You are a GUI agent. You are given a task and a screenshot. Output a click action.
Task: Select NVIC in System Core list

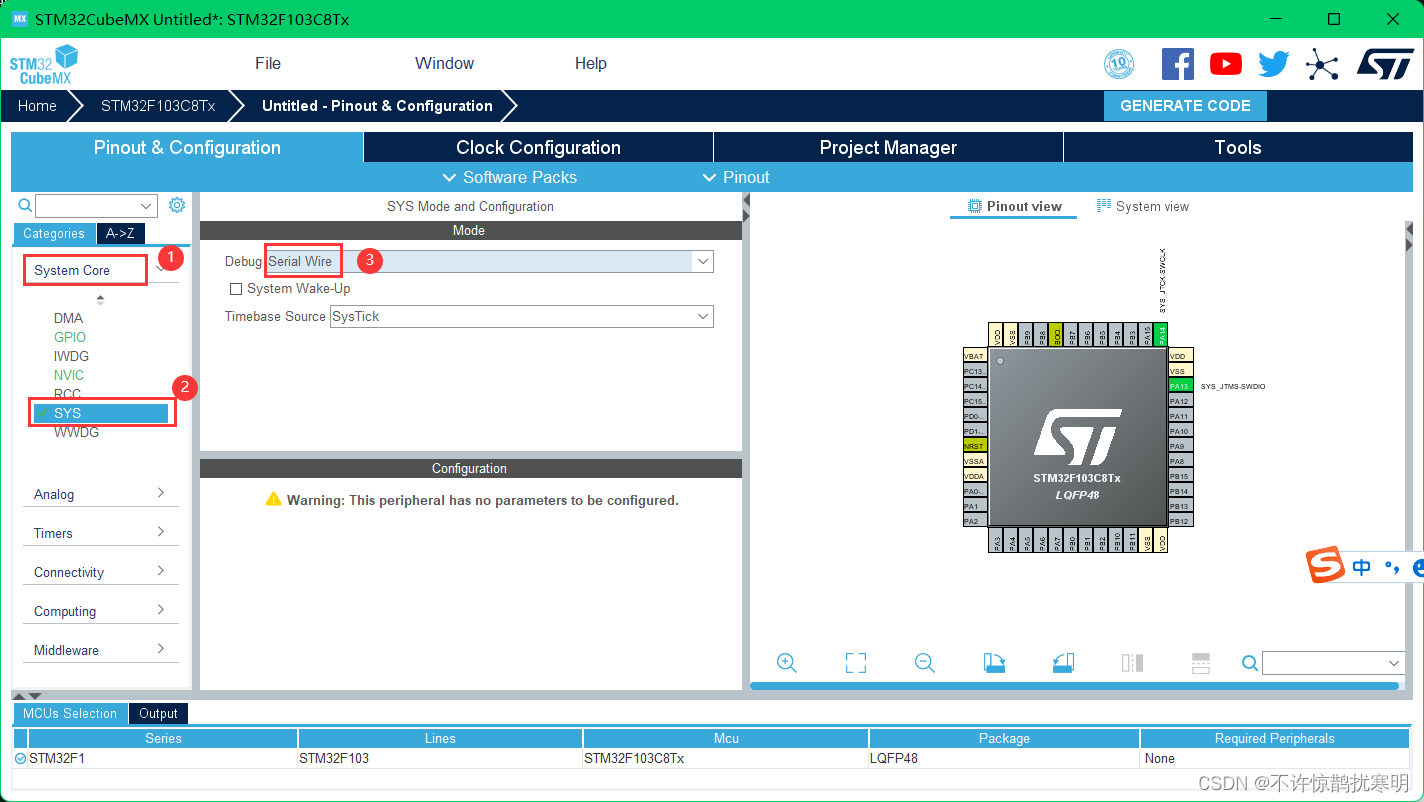click(69, 375)
